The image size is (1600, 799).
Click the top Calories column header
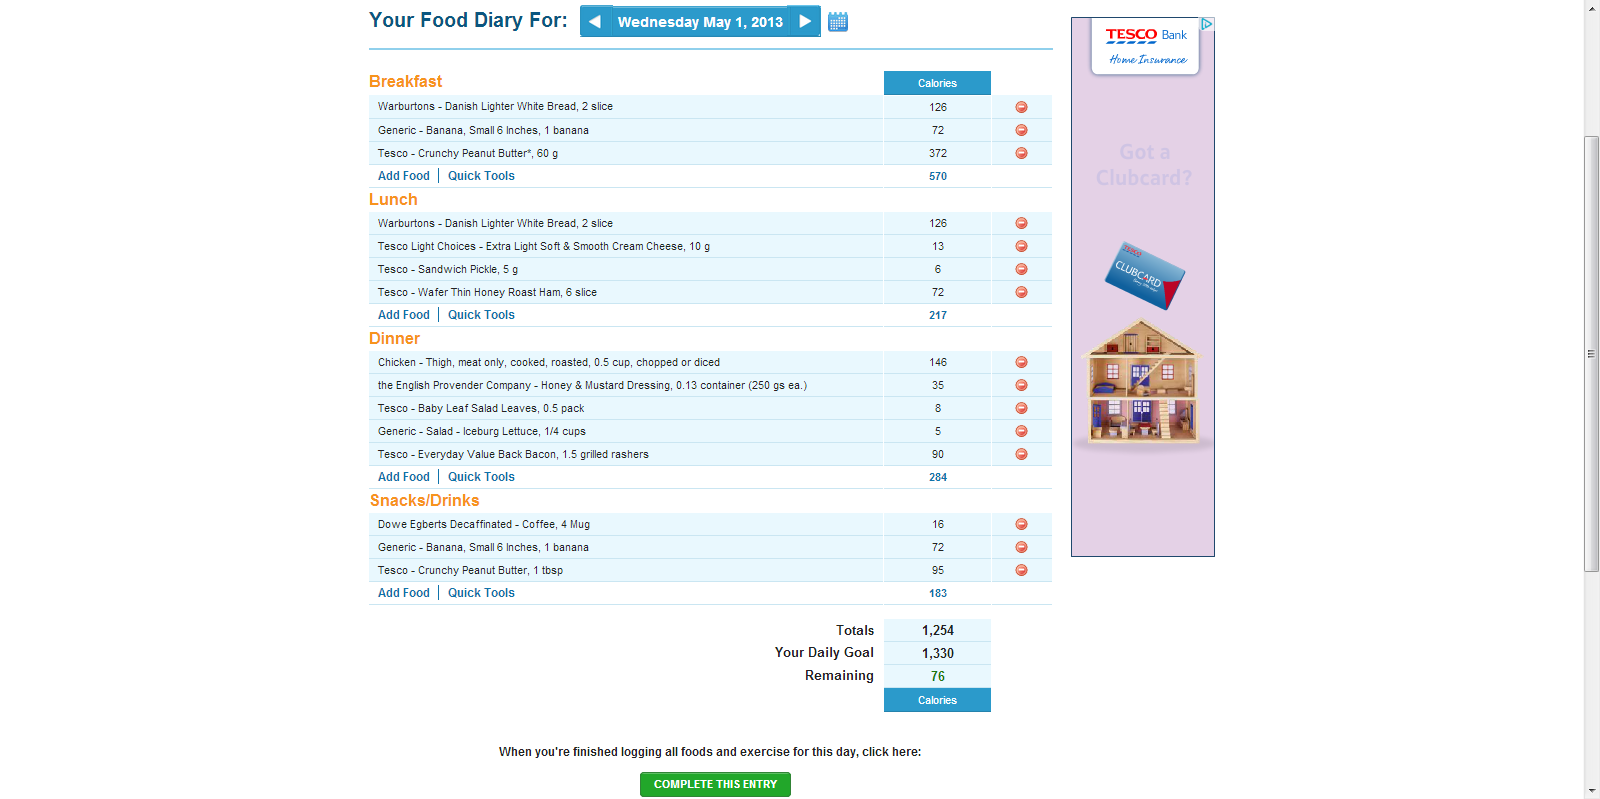(937, 83)
